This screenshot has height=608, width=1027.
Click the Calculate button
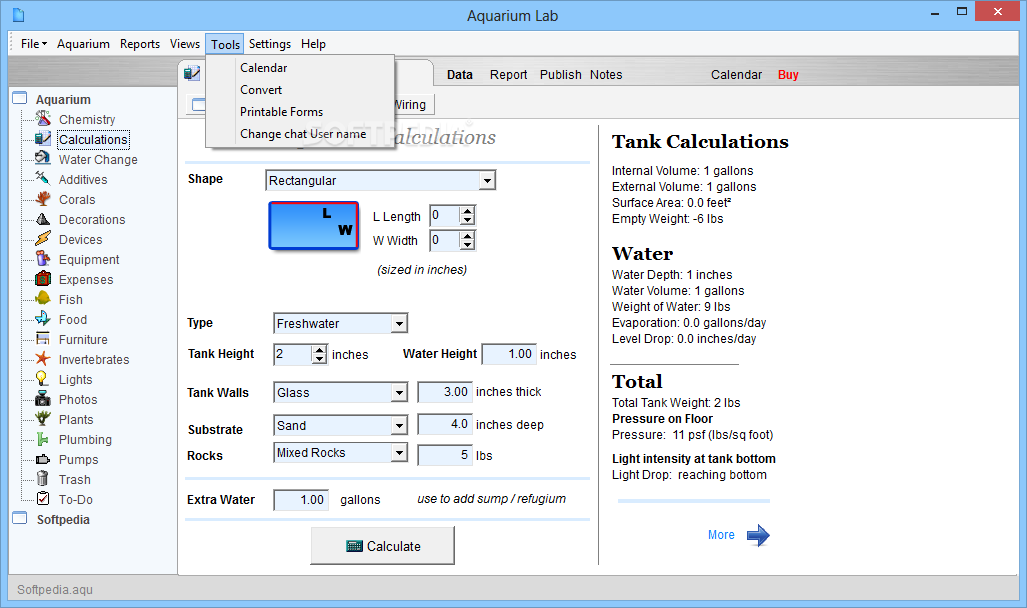click(383, 546)
